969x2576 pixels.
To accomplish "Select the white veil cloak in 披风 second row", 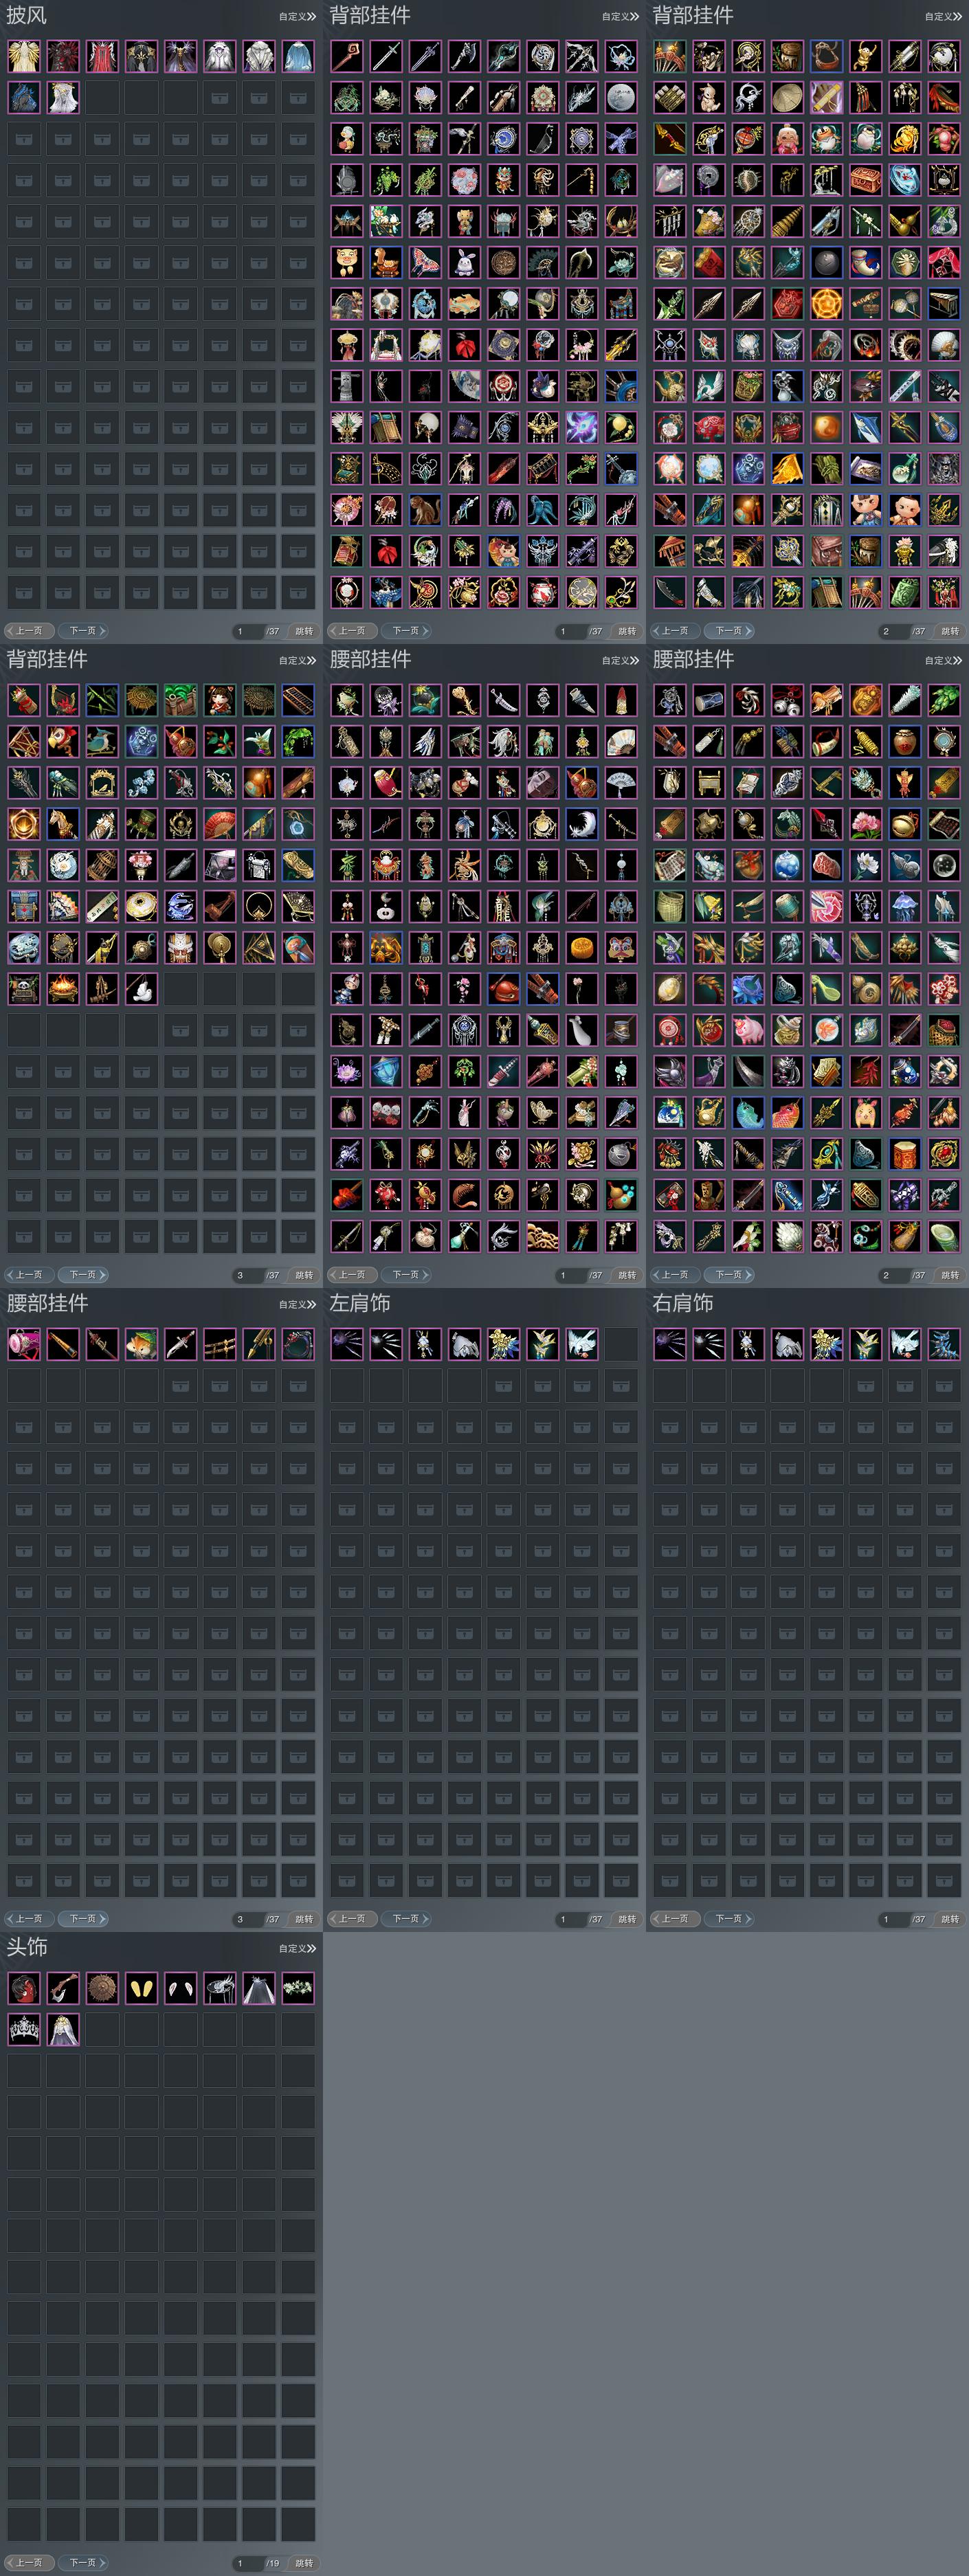I will click(x=63, y=98).
